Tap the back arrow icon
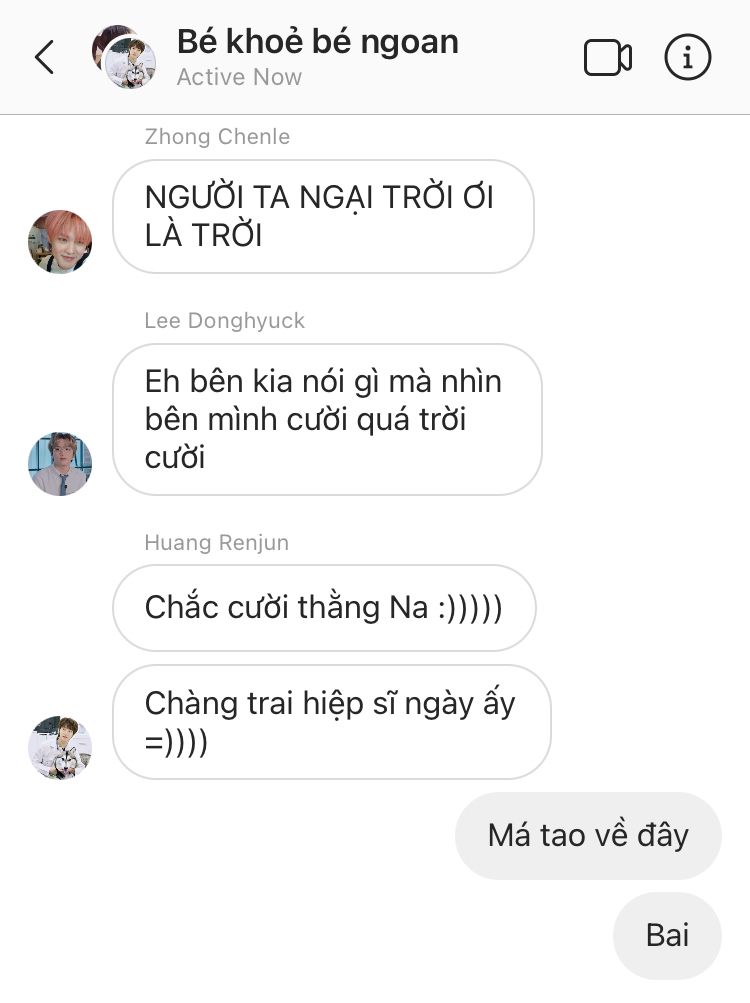This screenshot has width=750, height=1003. (x=44, y=57)
